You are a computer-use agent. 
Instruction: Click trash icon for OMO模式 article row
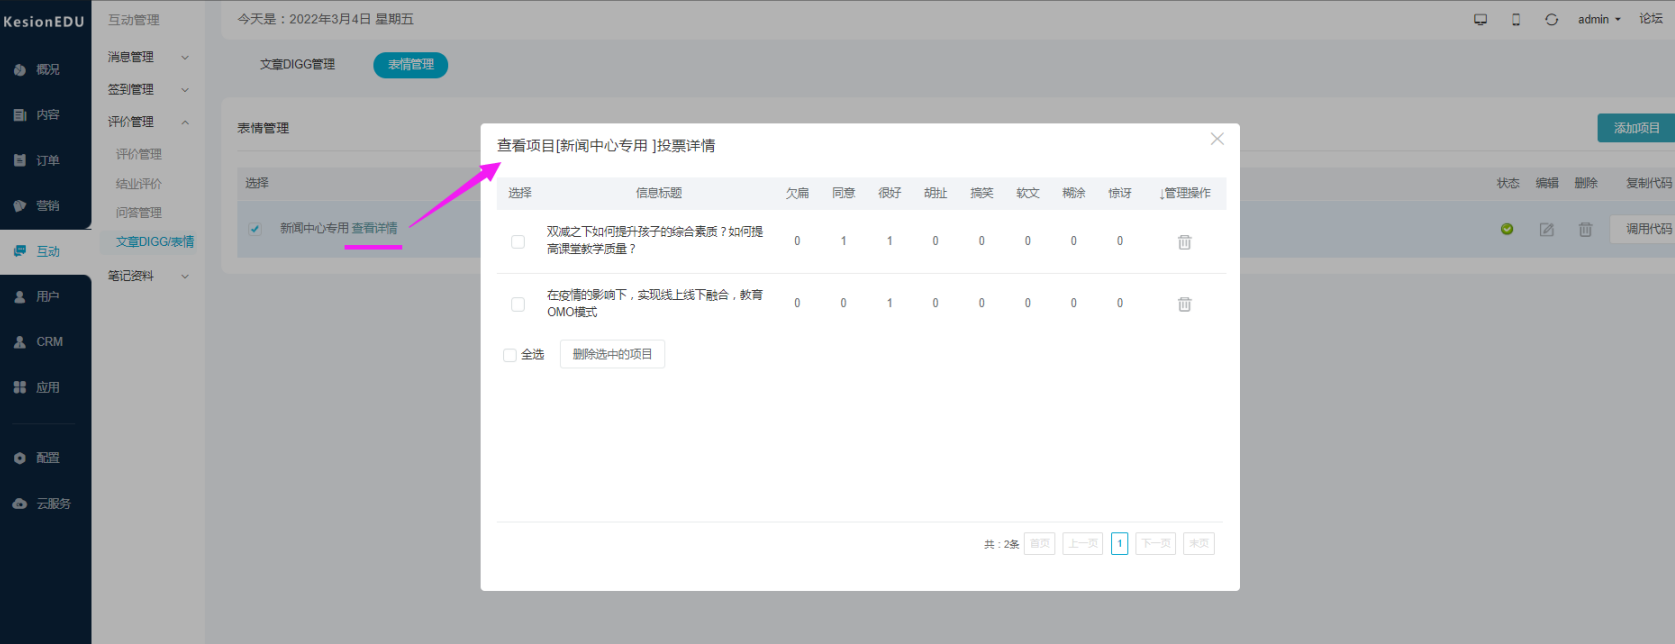pos(1184,304)
